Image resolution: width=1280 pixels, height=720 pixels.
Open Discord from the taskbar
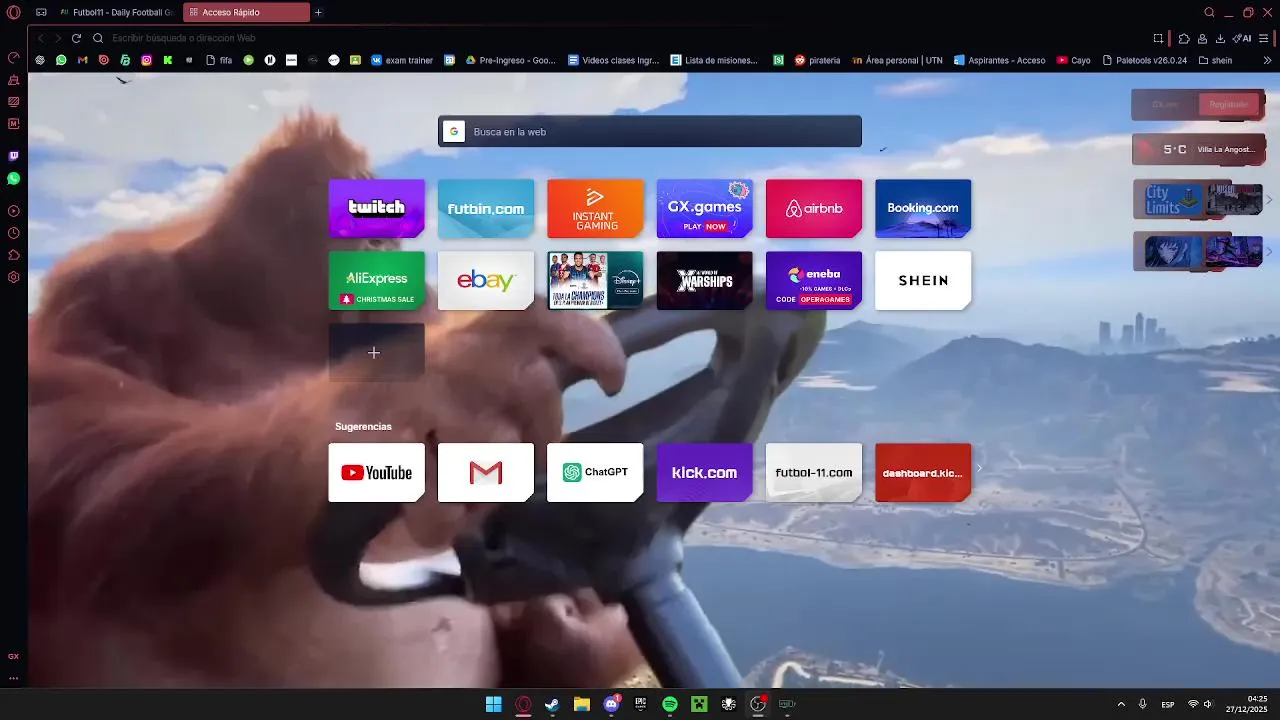pos(611,704)
